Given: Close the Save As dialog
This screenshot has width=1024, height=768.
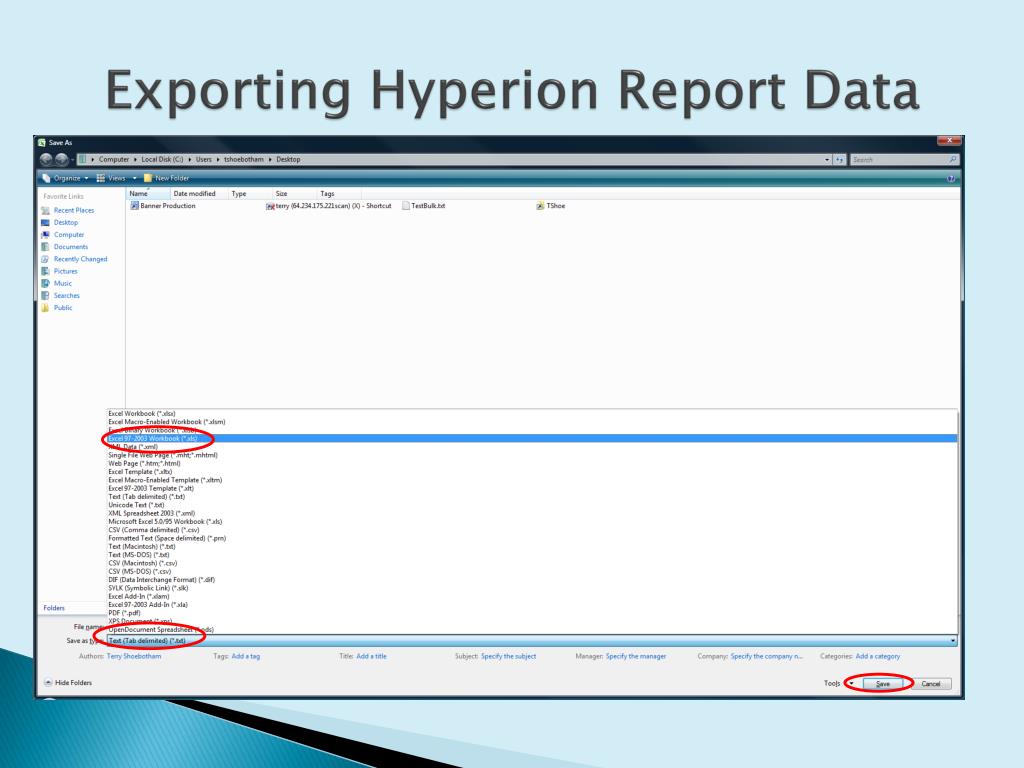Looking at the screenshot, I should [x=948, y=140].
